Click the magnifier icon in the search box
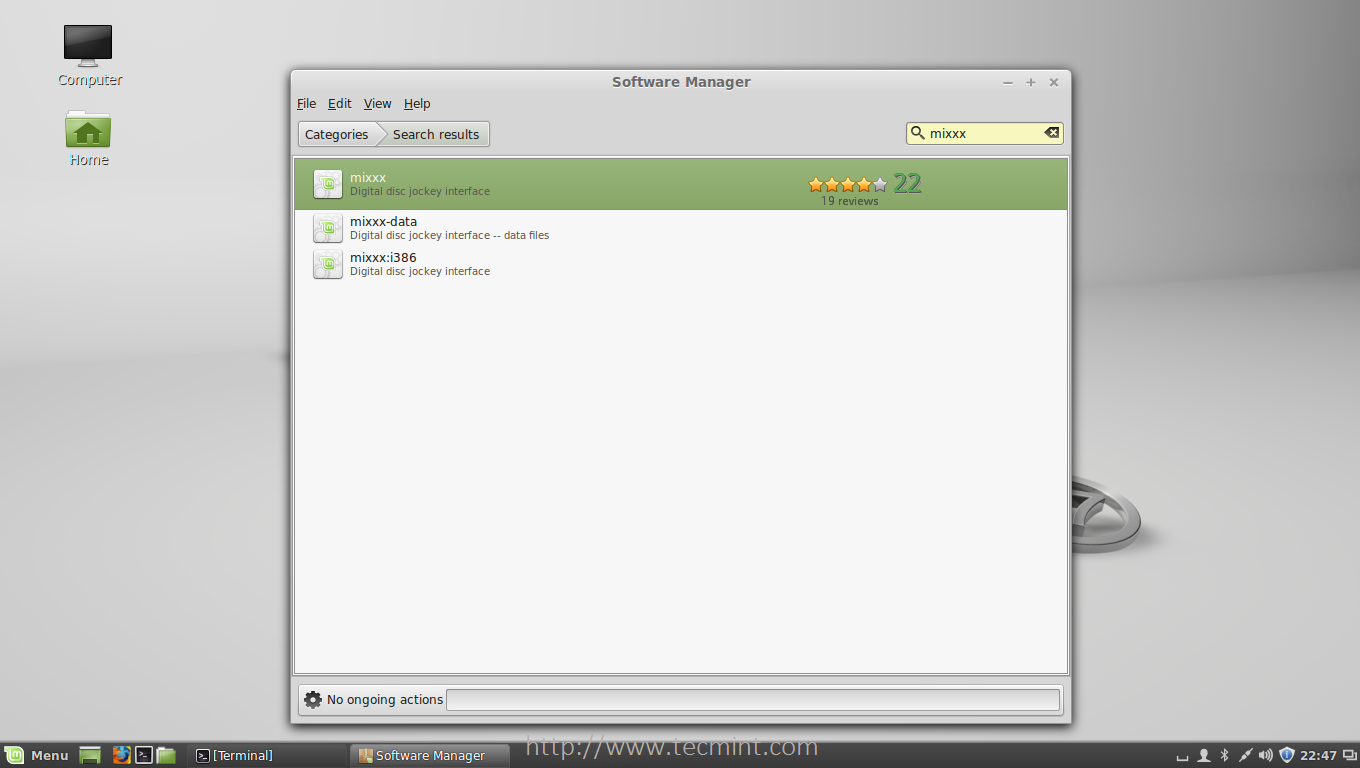The width and height of the screenshot is (1360, 768). point(917,133)
